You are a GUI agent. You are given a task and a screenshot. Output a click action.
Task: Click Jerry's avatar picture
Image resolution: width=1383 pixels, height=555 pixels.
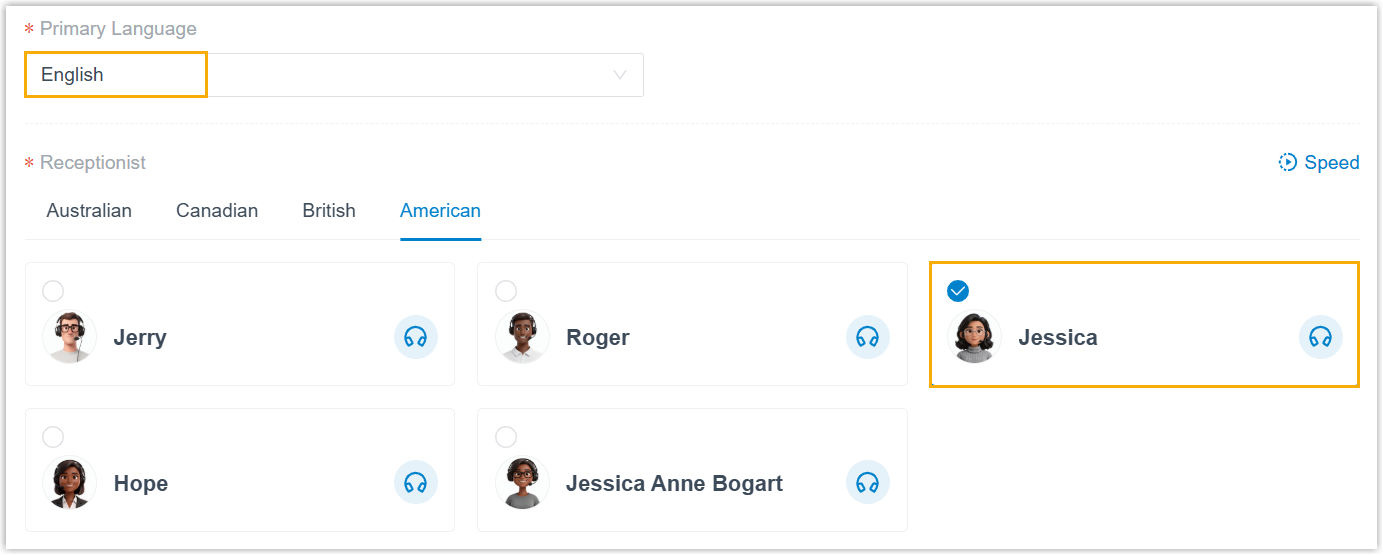[x=70, y=337]
